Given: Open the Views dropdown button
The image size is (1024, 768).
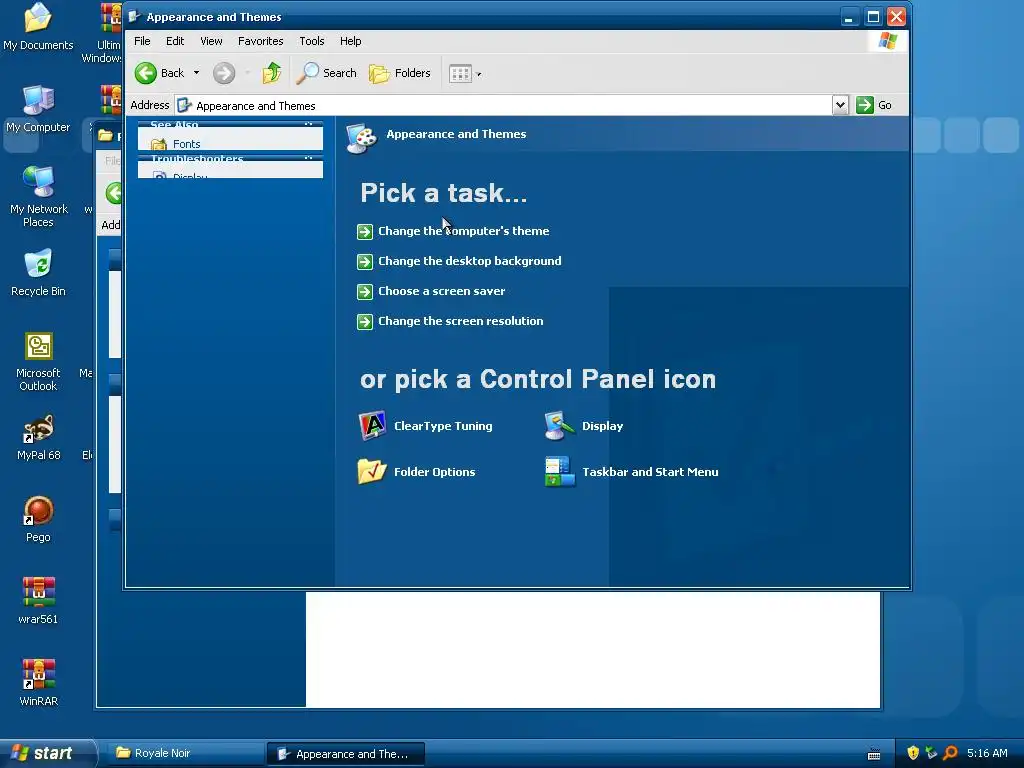Looking at the screenshot, I should [465, 74].
